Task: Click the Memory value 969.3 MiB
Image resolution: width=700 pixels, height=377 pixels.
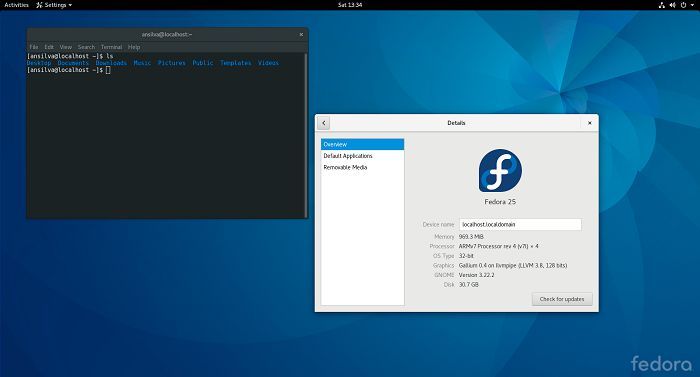Action: click(x=471, y=237)
